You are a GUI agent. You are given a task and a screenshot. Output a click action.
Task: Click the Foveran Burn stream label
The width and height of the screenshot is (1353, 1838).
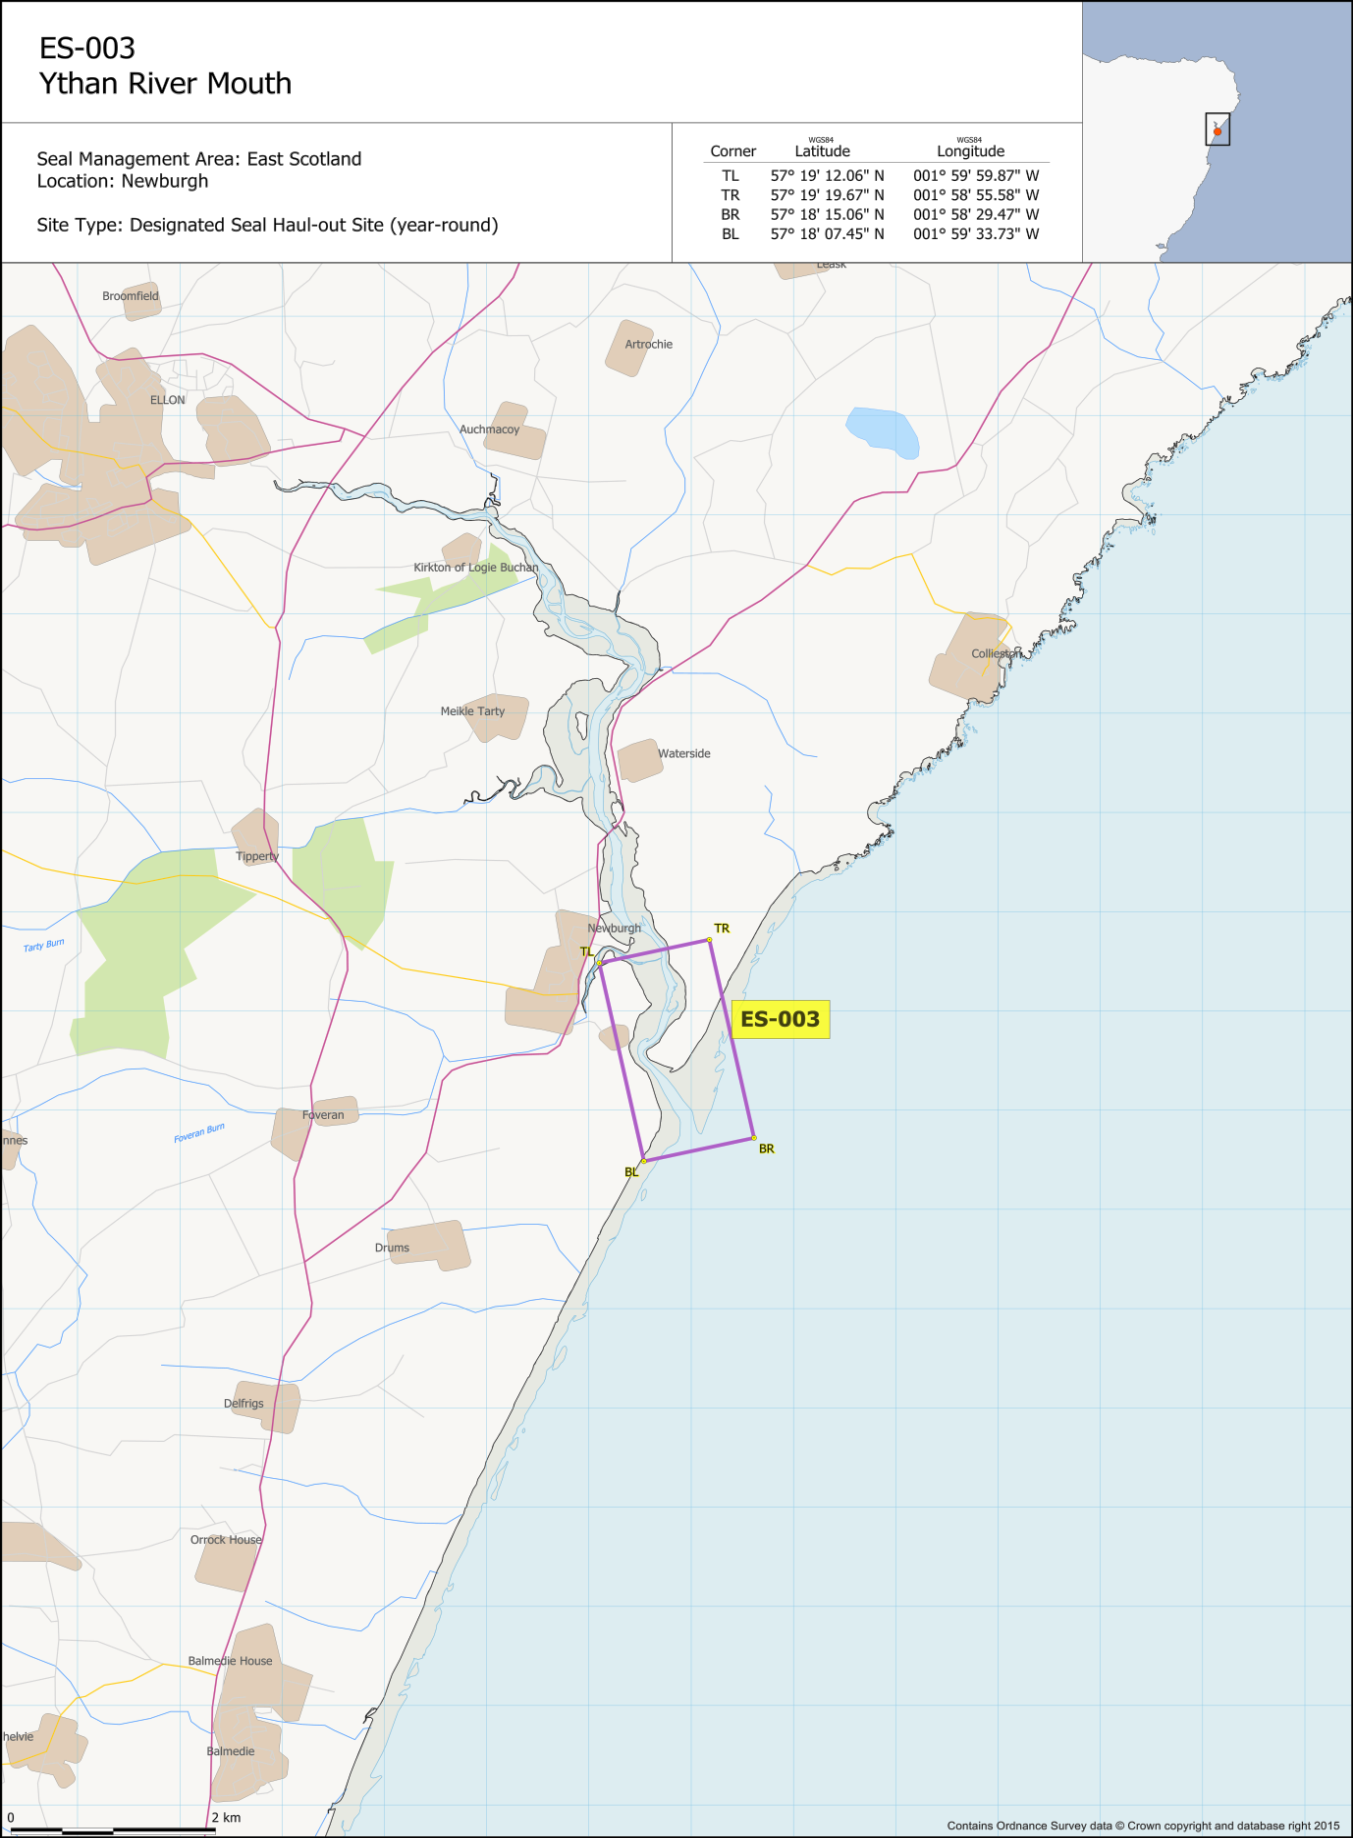[x=199, y=1133]
